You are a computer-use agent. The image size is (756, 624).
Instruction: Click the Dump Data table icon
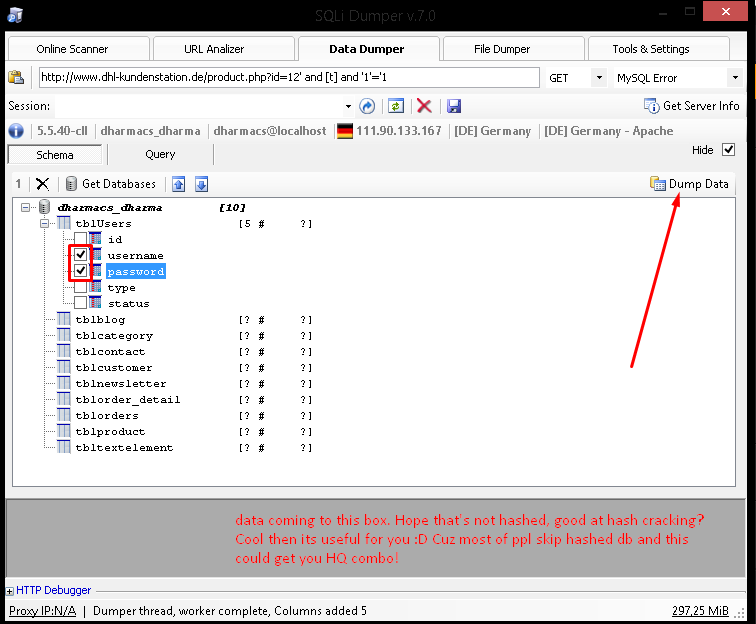click(x=658, y=184)
